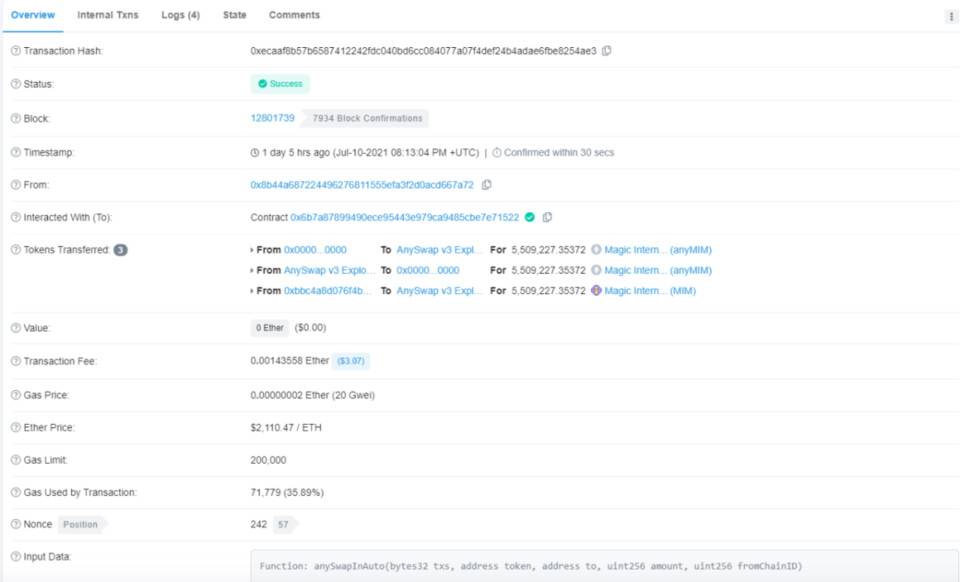Click the help icon beside Timestamp
The image size is (960, 582).
[x=15, y=153]
